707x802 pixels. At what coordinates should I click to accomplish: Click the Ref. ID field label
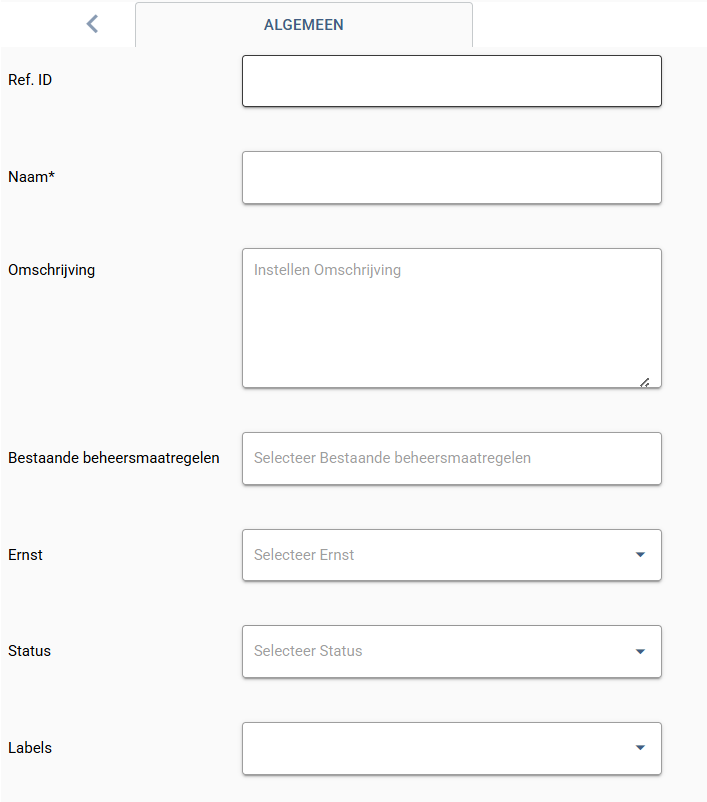30,80
